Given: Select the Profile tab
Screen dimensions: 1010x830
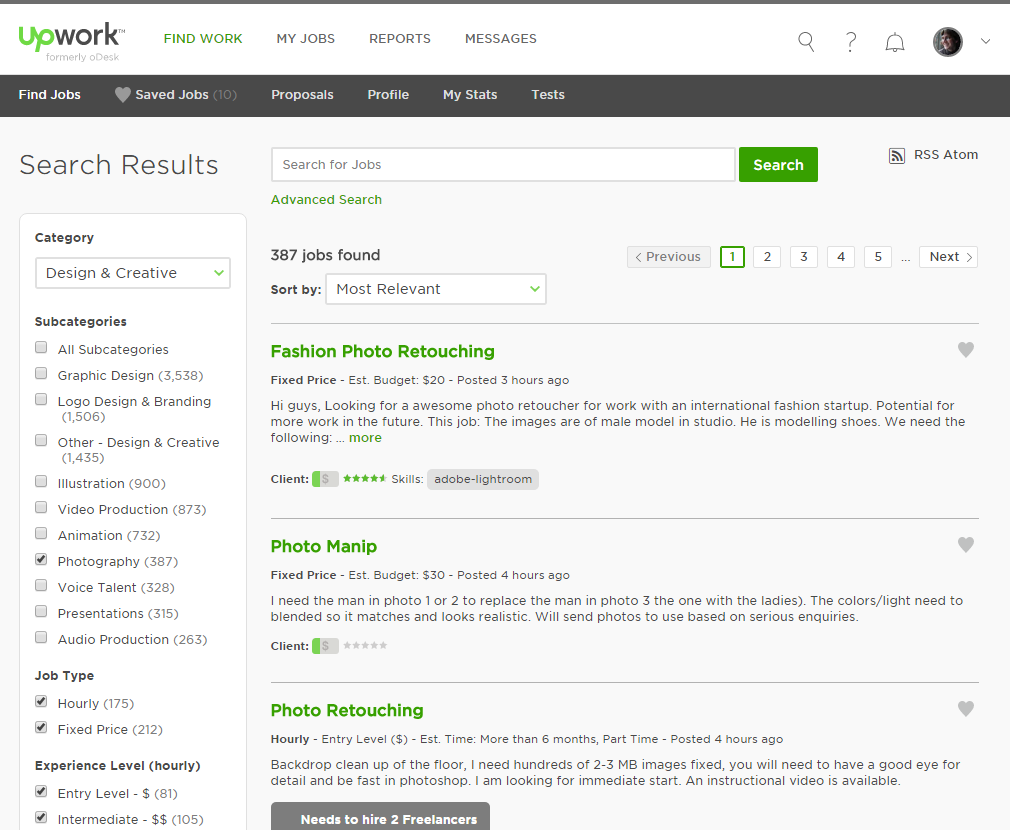Looking at the screenshot, I should (x=388, y=95).
